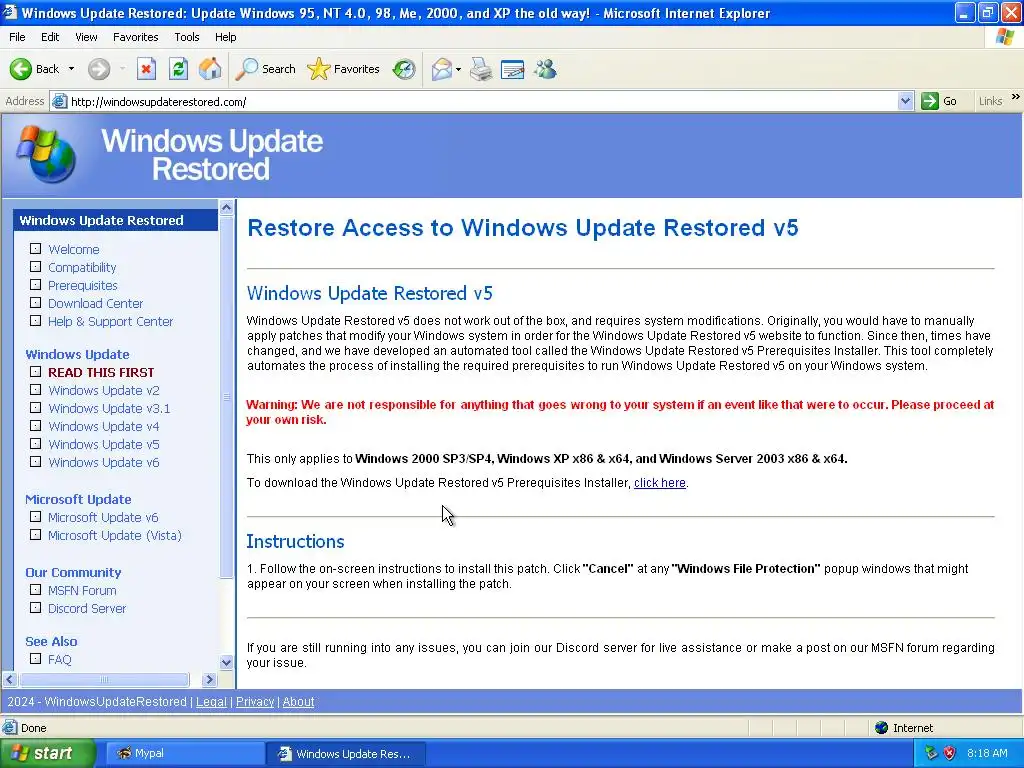
Task: Open Windows Update v6 link
Action: (x=104, y=462)
